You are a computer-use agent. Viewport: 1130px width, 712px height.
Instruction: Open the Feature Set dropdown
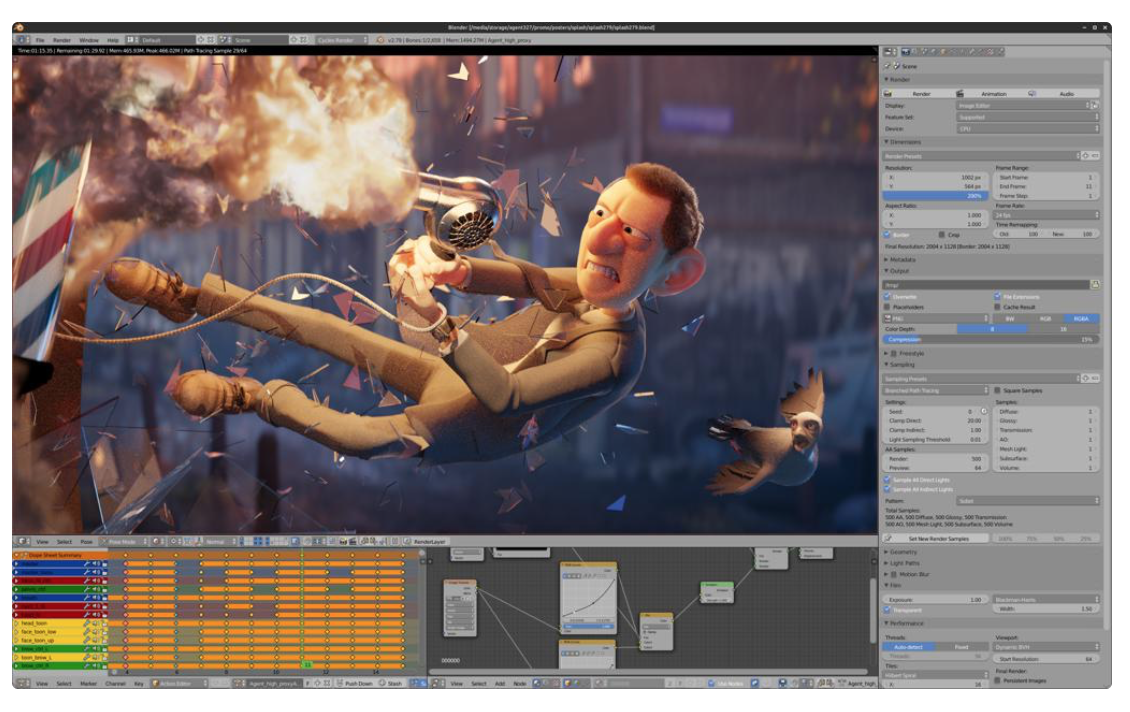1028,117
